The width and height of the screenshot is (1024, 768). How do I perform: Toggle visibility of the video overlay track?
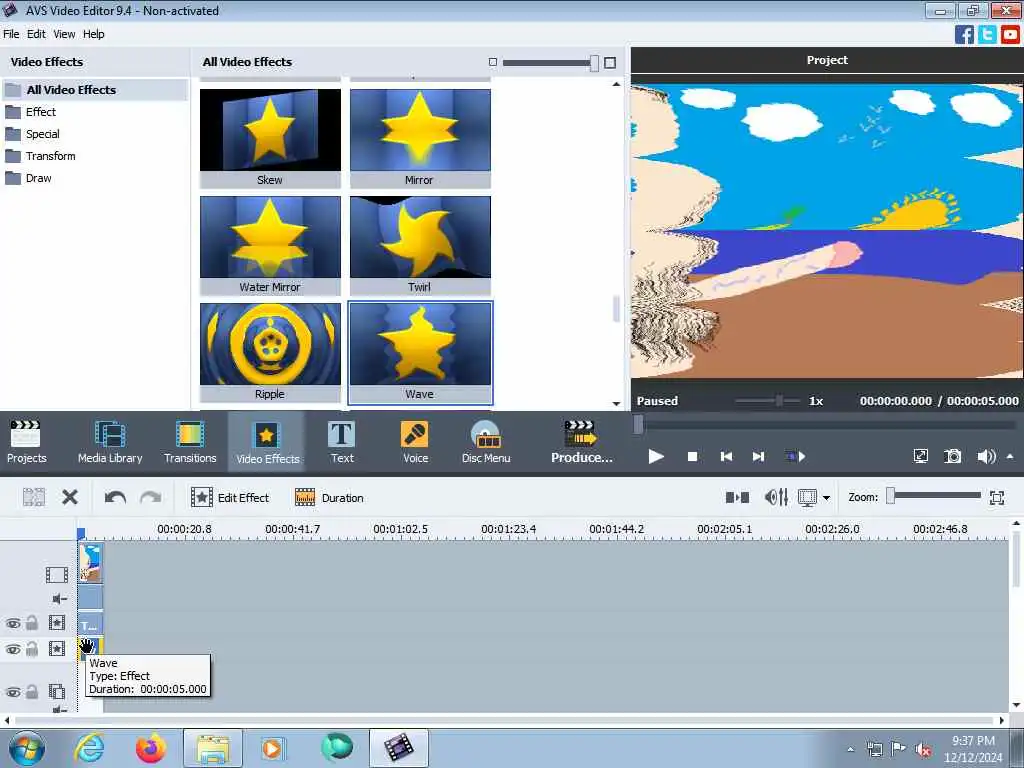coord(13,692)
